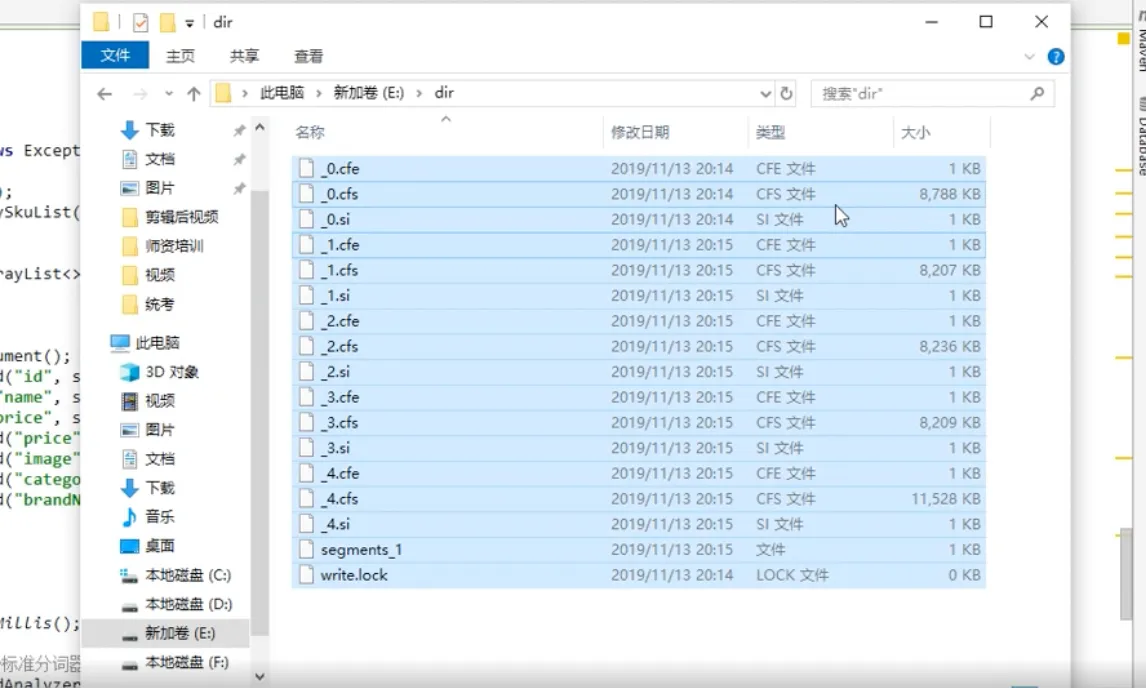Screen dimensions: 1146x688
Task: Select the segments_1 file icon
Action: 307,550
